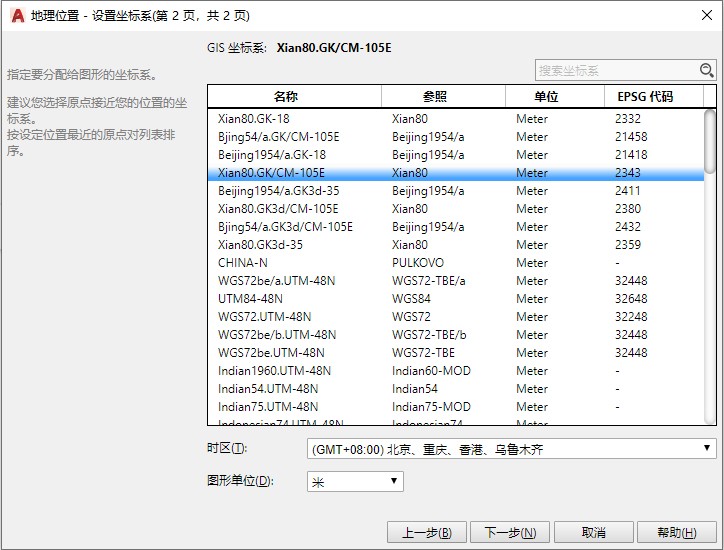The image size is (724, 550).
Task: Open the 时区 time zone dropdown
Action: point(512,448)
